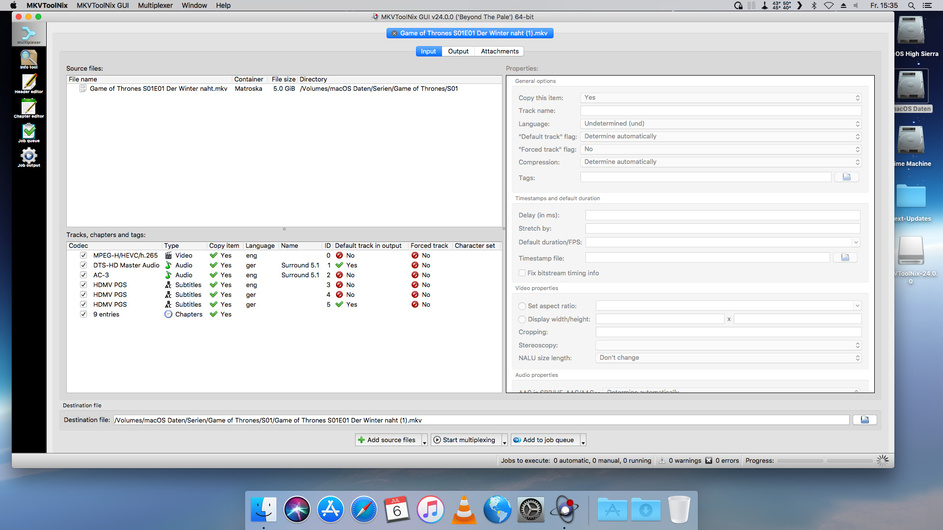Uncheck the 9 entries chapters item
Image resolution: width=943 pixels, height=530 pixels.
point(84,314)
